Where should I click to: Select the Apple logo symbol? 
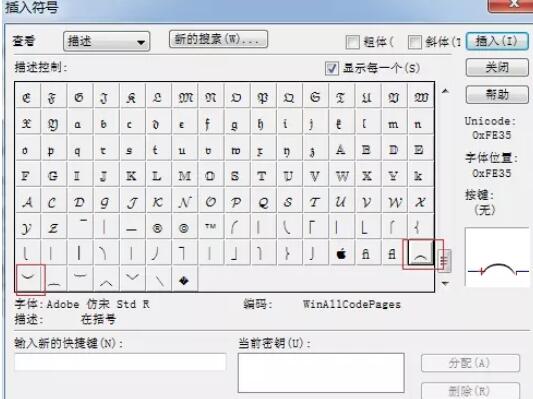[x=341, y=254]
